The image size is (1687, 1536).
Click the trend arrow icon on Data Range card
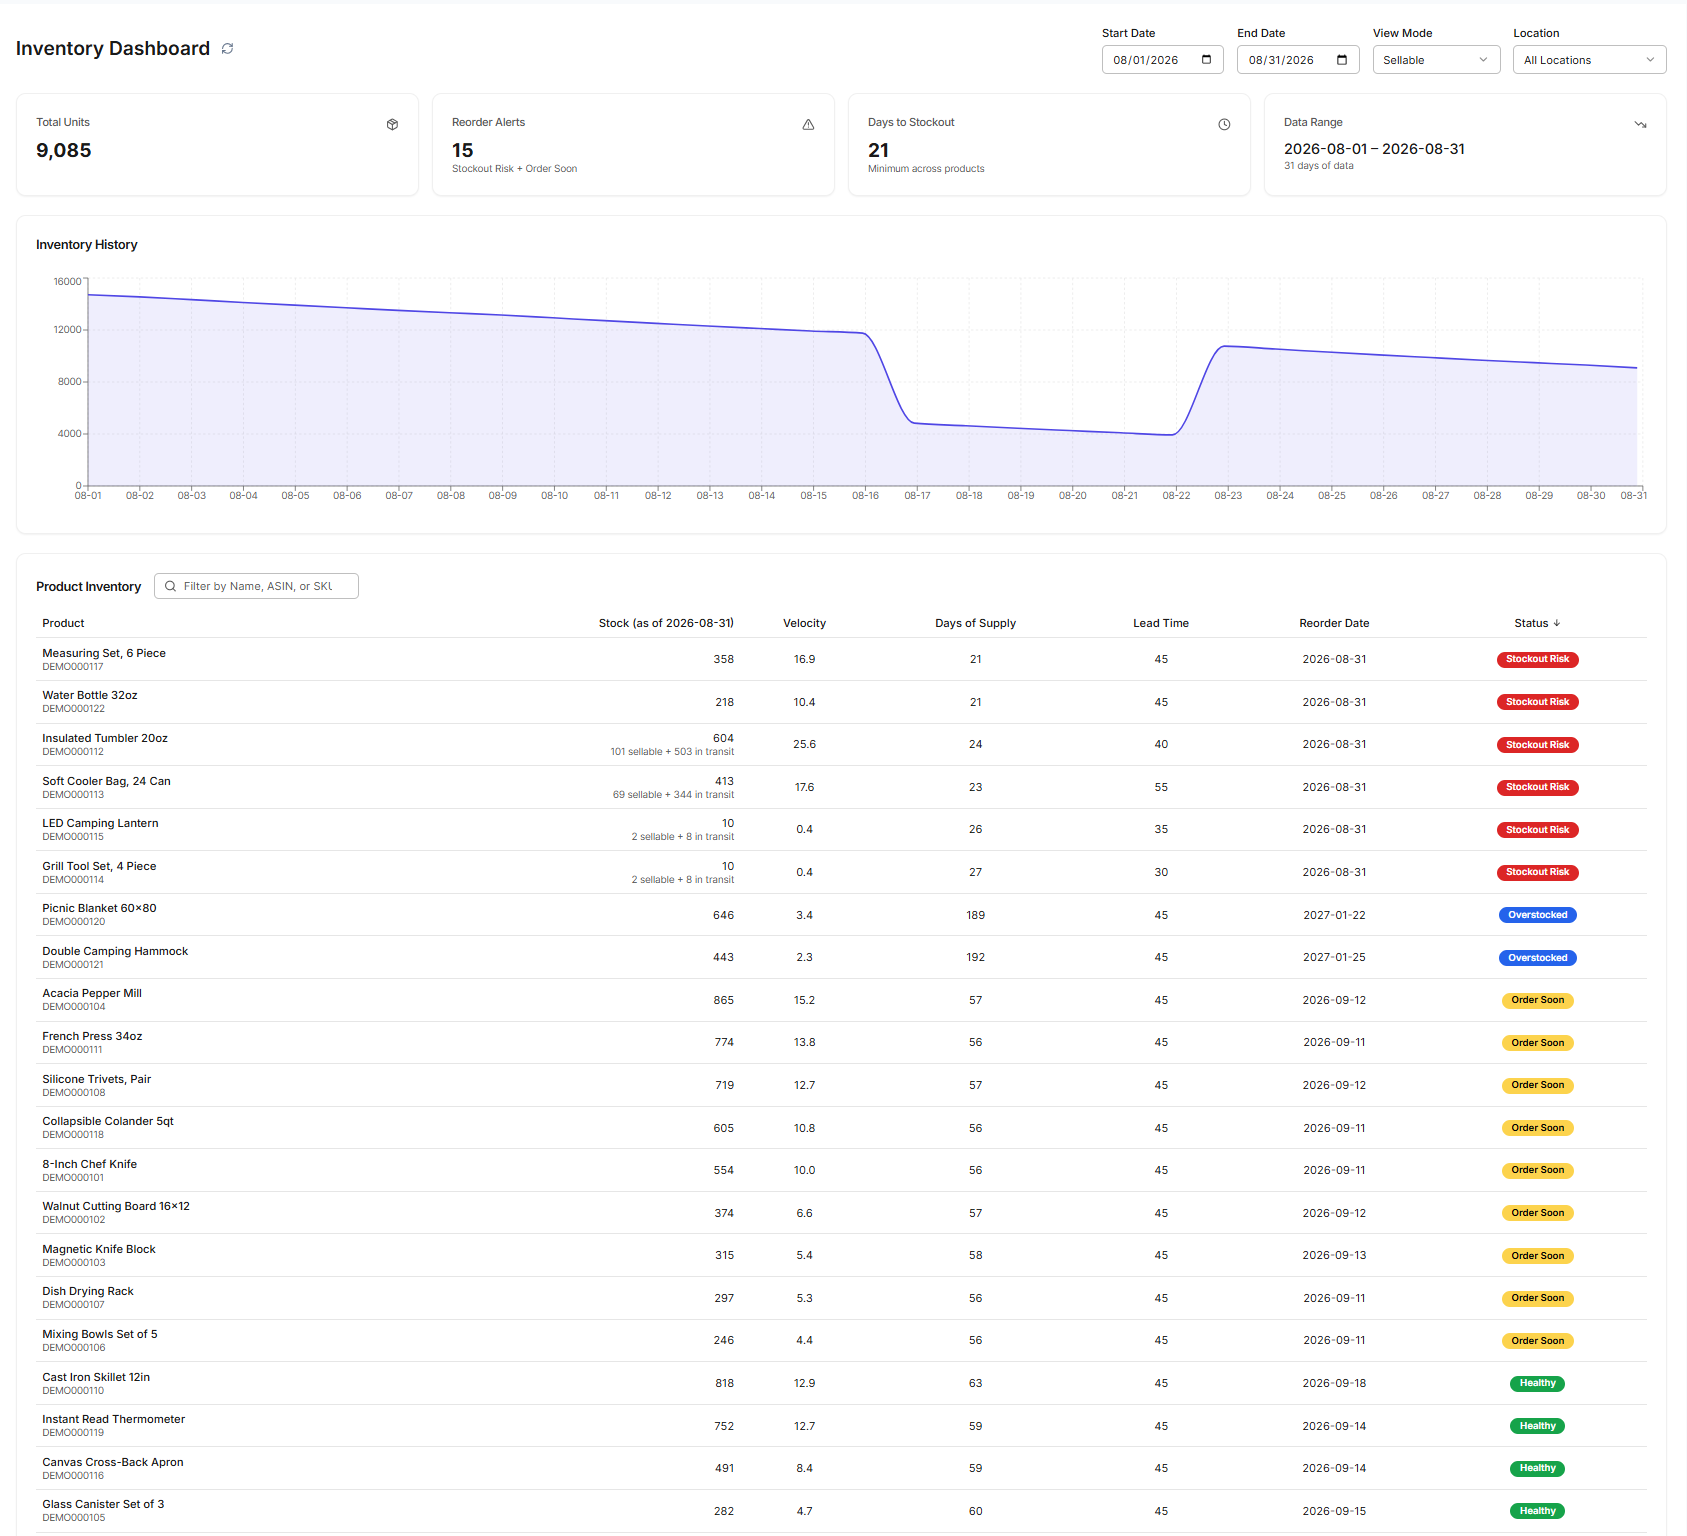coord(1640,125)
